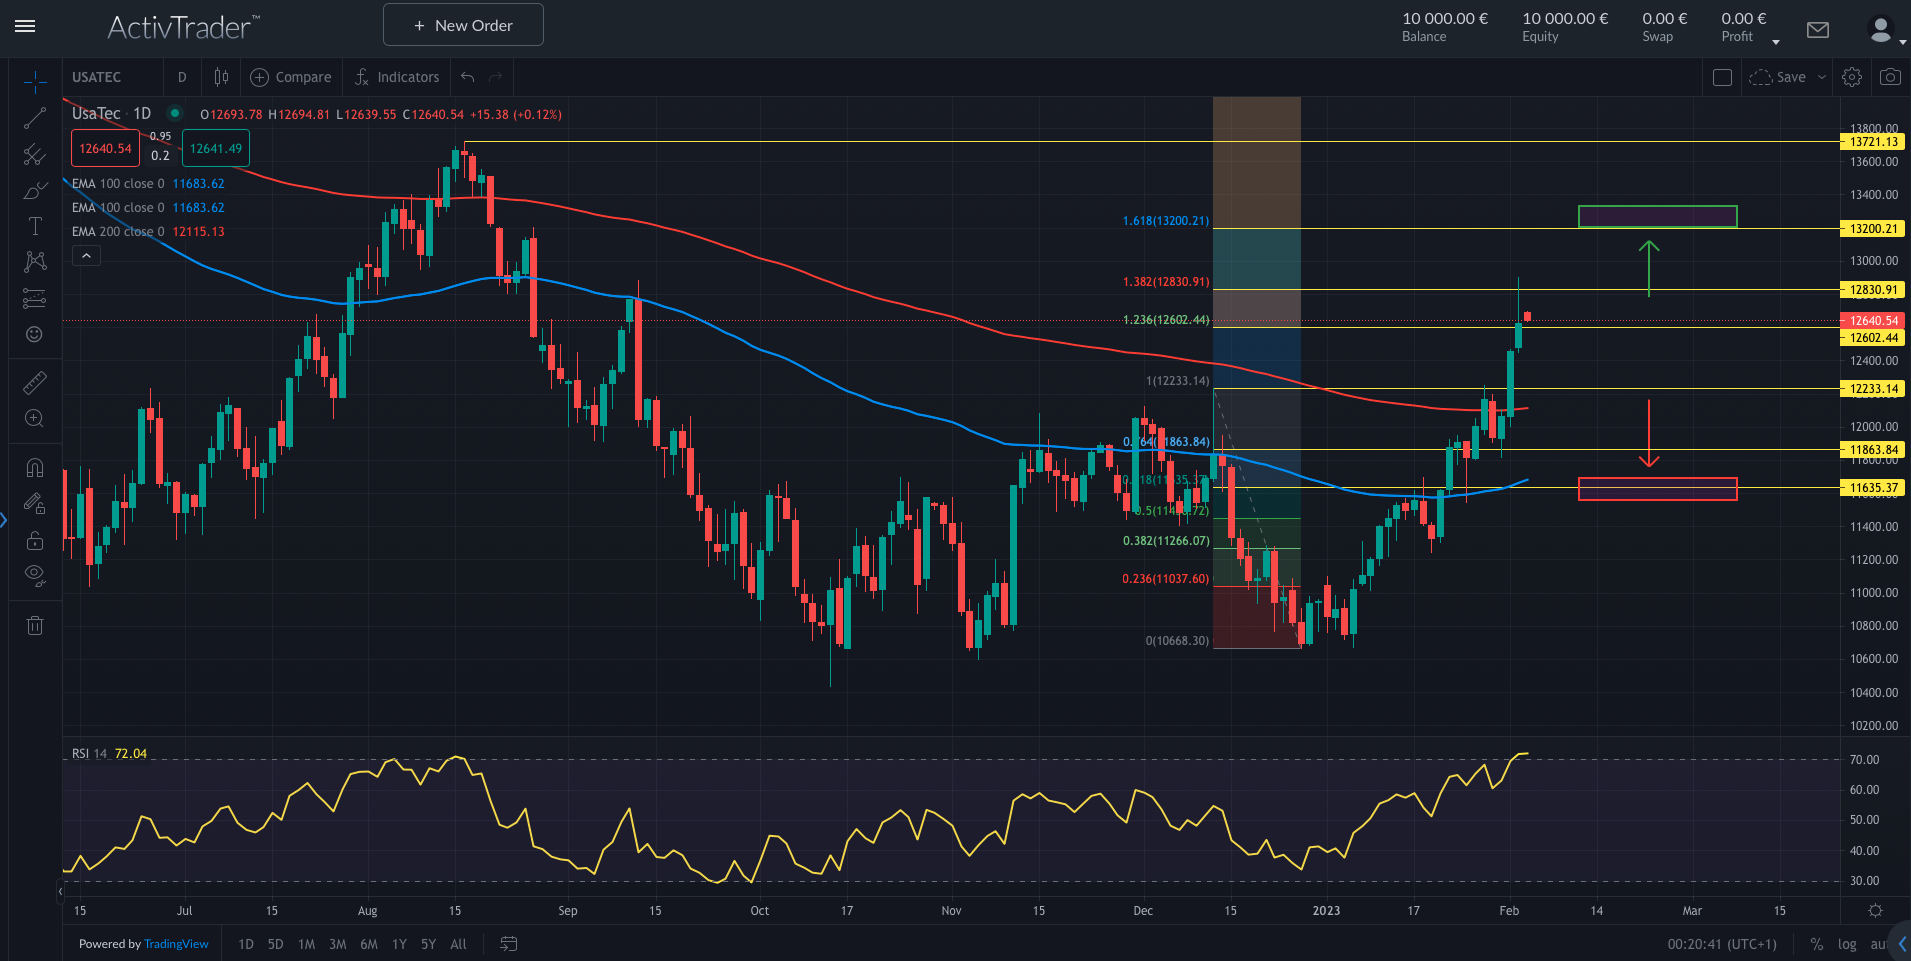Open chart settings gear icon

tap(1852, 77)
